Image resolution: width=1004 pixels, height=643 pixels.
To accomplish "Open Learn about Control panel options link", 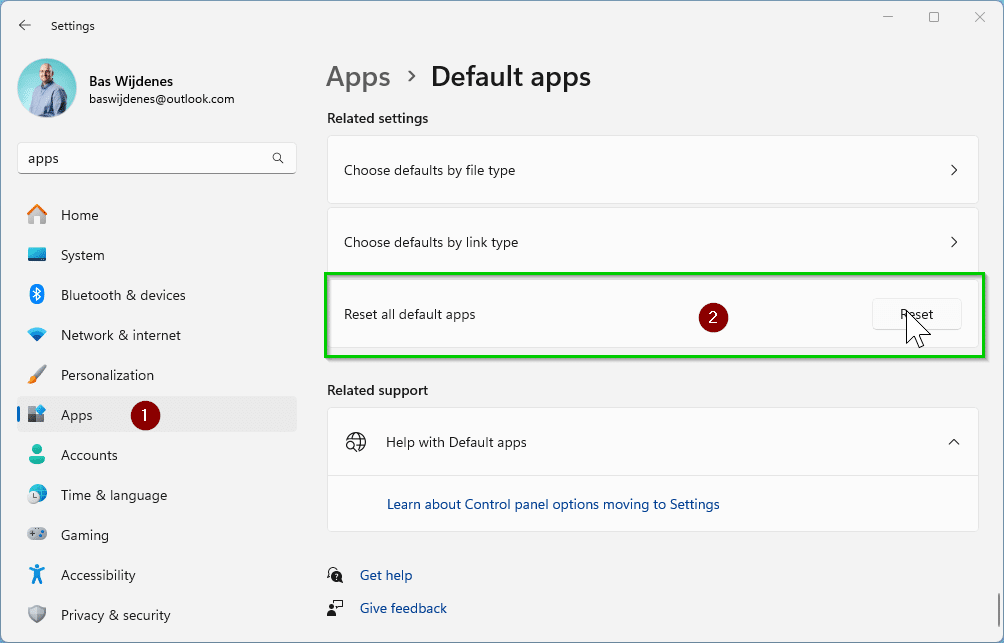I will pyautogui.click(x=553, y=504).
